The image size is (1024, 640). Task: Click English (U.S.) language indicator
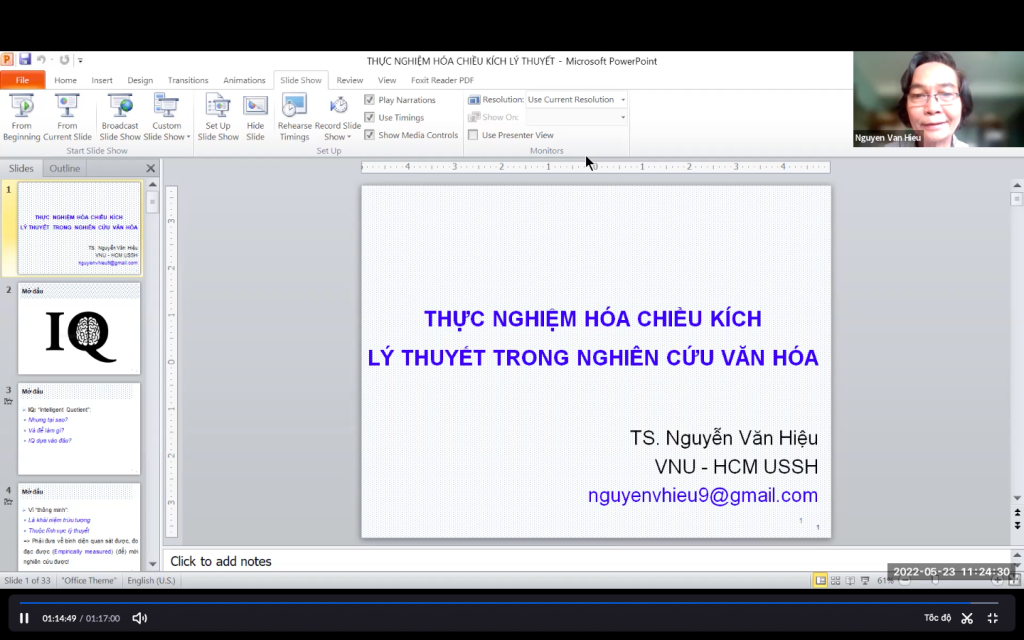coord(152,580)
